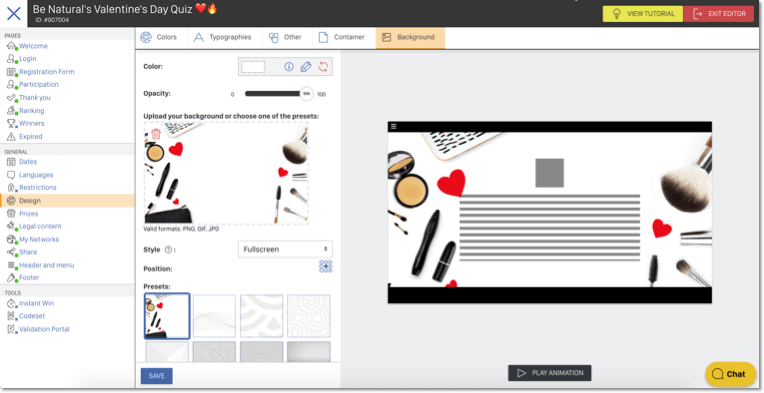764x393 pixels.
Task: Click the Position grid icon
Action: pos(325,266)
